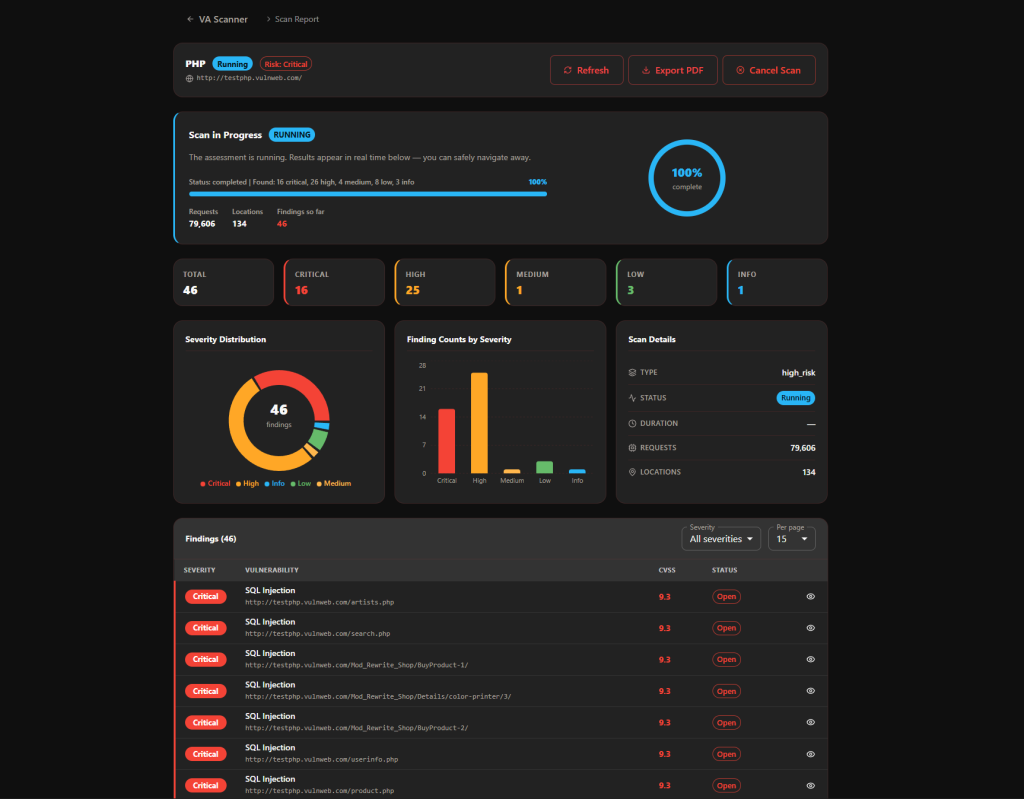Select the Critical summary card showing 16

click(333, 282)
